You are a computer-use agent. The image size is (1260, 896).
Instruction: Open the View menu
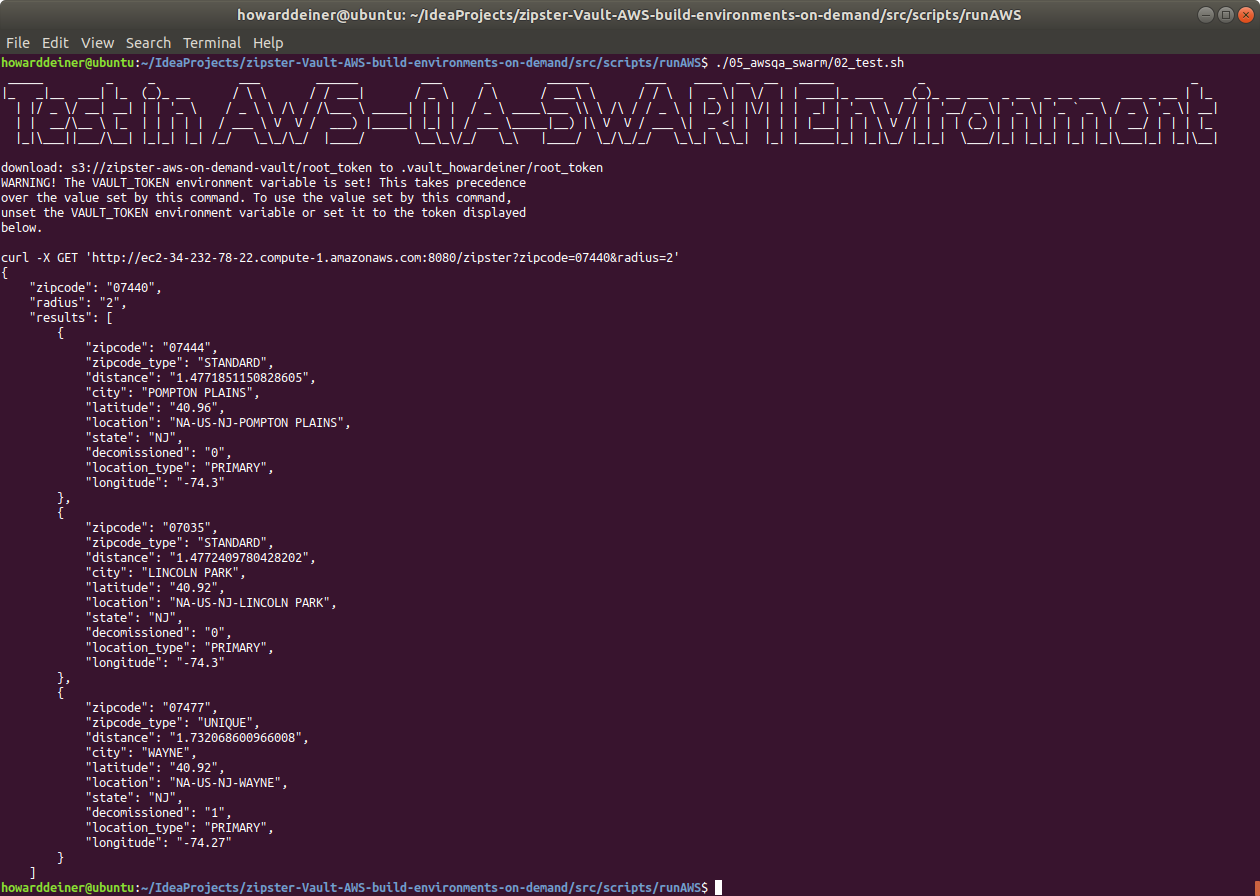pyautogui.click(x=97, y=43)
